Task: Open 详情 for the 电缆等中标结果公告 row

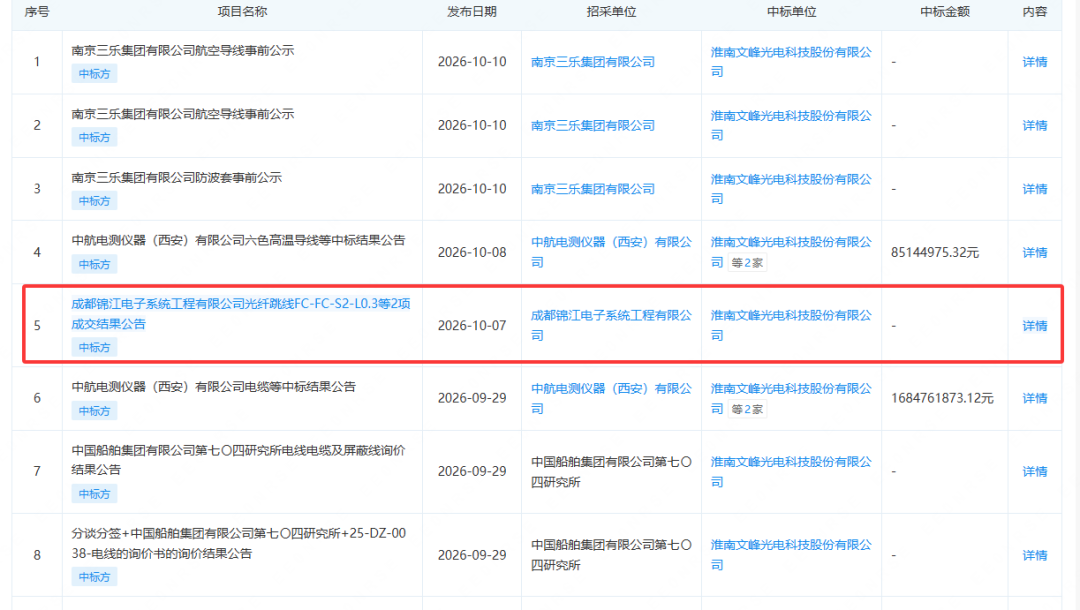Action: tap(1035, 398)
